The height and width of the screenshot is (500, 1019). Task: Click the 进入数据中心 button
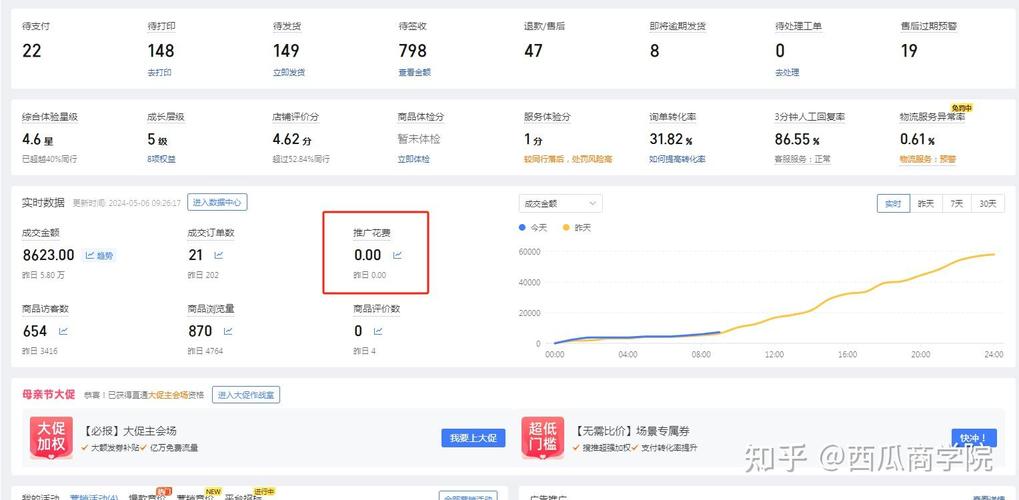(217, 202)
